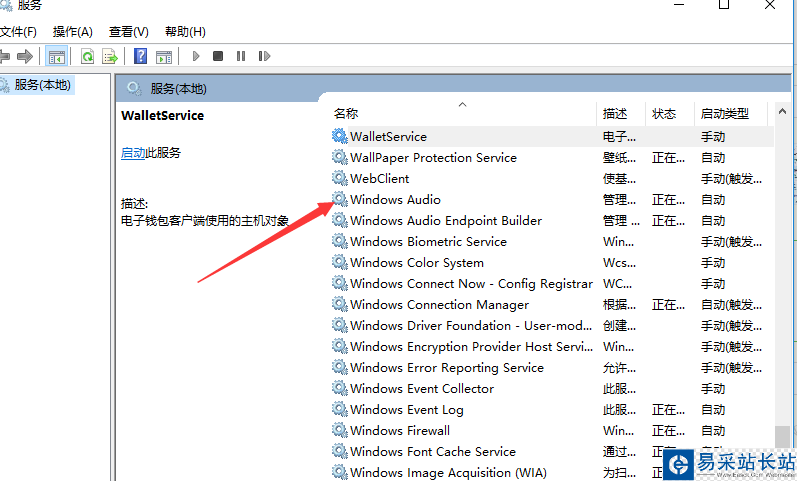Select Windows Event Log
This screenshot has width=797, height=481.
tap(552, 410)
